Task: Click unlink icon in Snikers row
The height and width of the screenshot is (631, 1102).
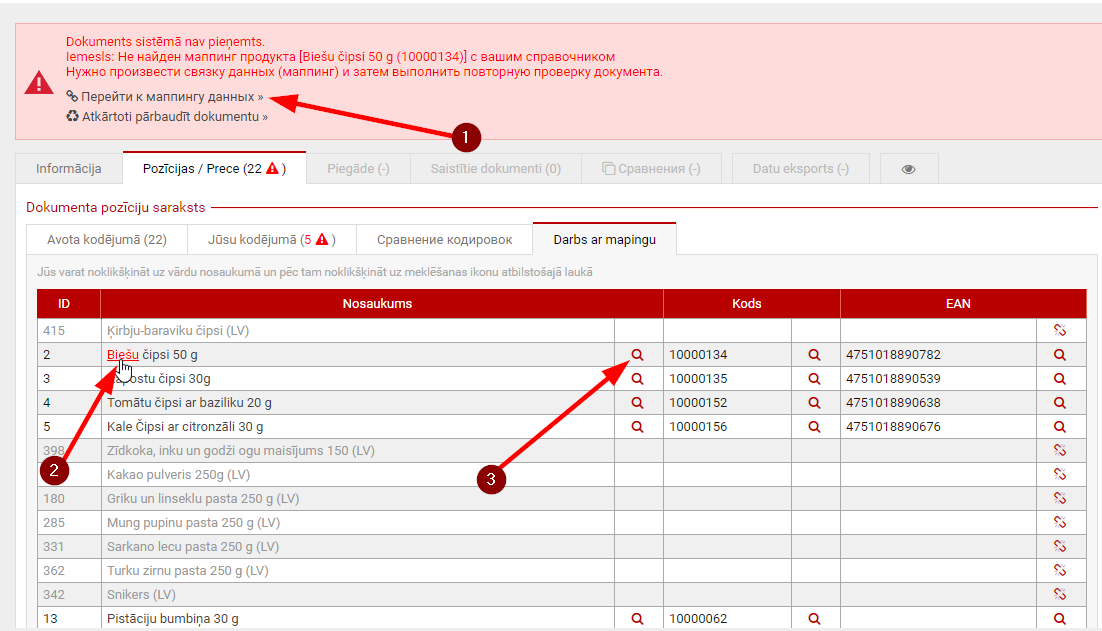Action: [x=1060, y=595]
